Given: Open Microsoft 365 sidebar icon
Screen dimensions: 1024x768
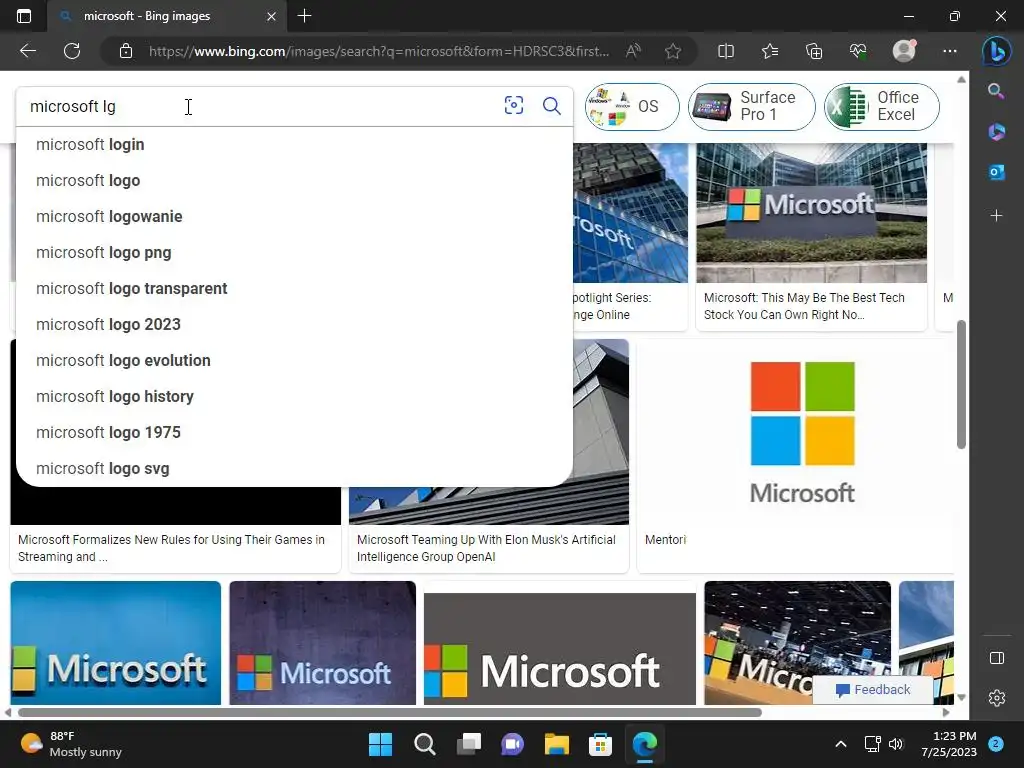Looking at the screenshot, I should [996, 132].
